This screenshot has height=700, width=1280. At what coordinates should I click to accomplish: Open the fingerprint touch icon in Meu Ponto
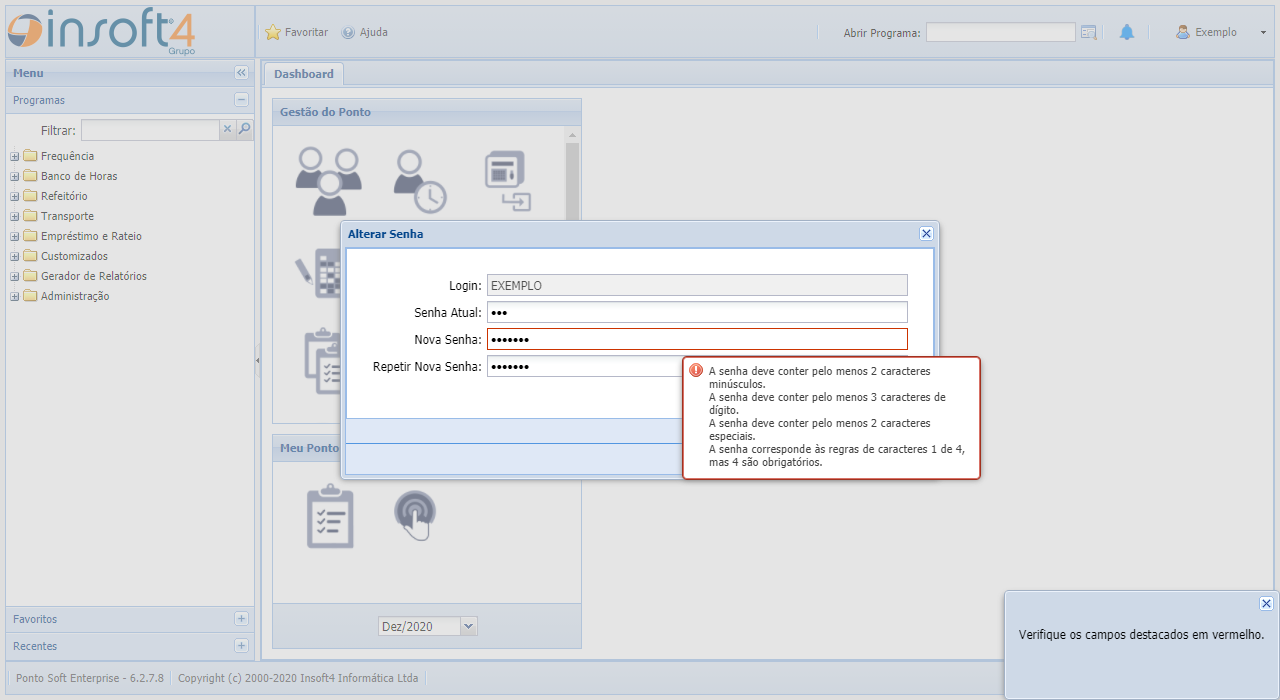click(x=414, y=515)
